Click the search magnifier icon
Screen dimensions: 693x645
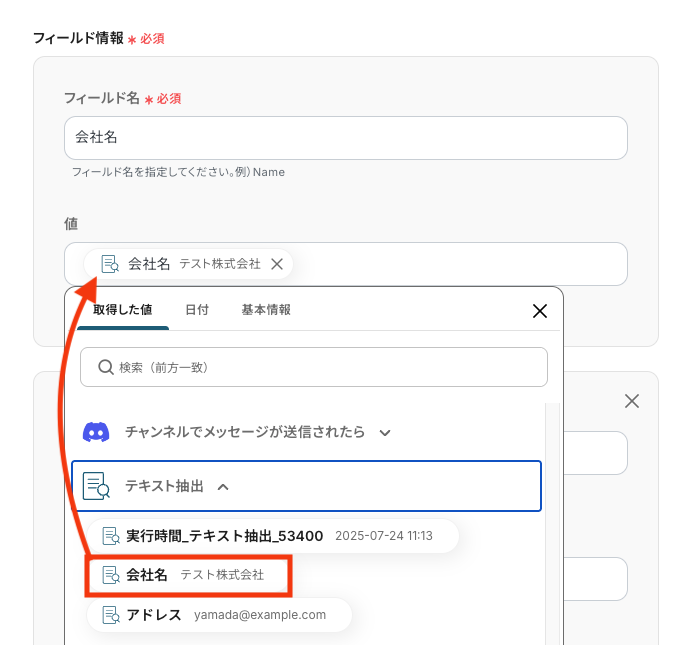[x=106, y=367]
